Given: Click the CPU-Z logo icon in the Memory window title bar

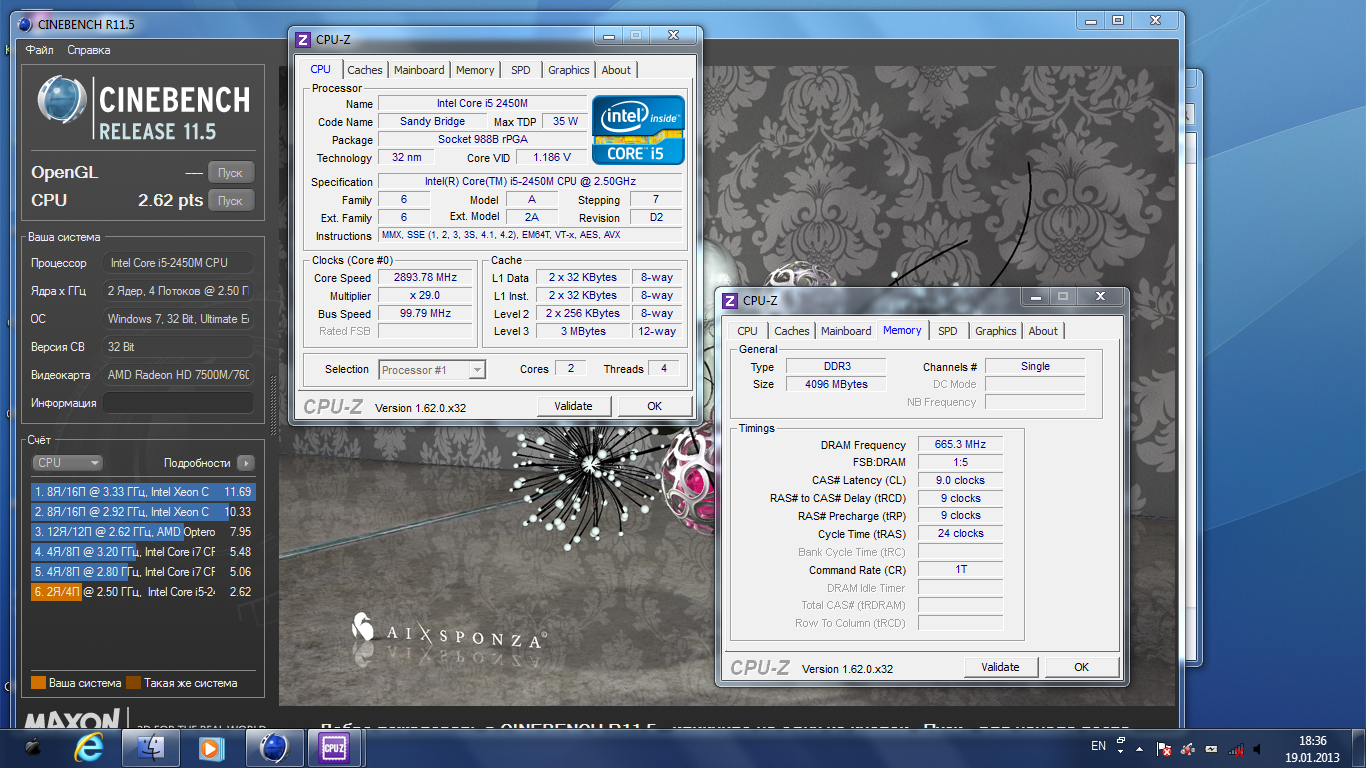Looking at the screenshot, I should (730, 300).
